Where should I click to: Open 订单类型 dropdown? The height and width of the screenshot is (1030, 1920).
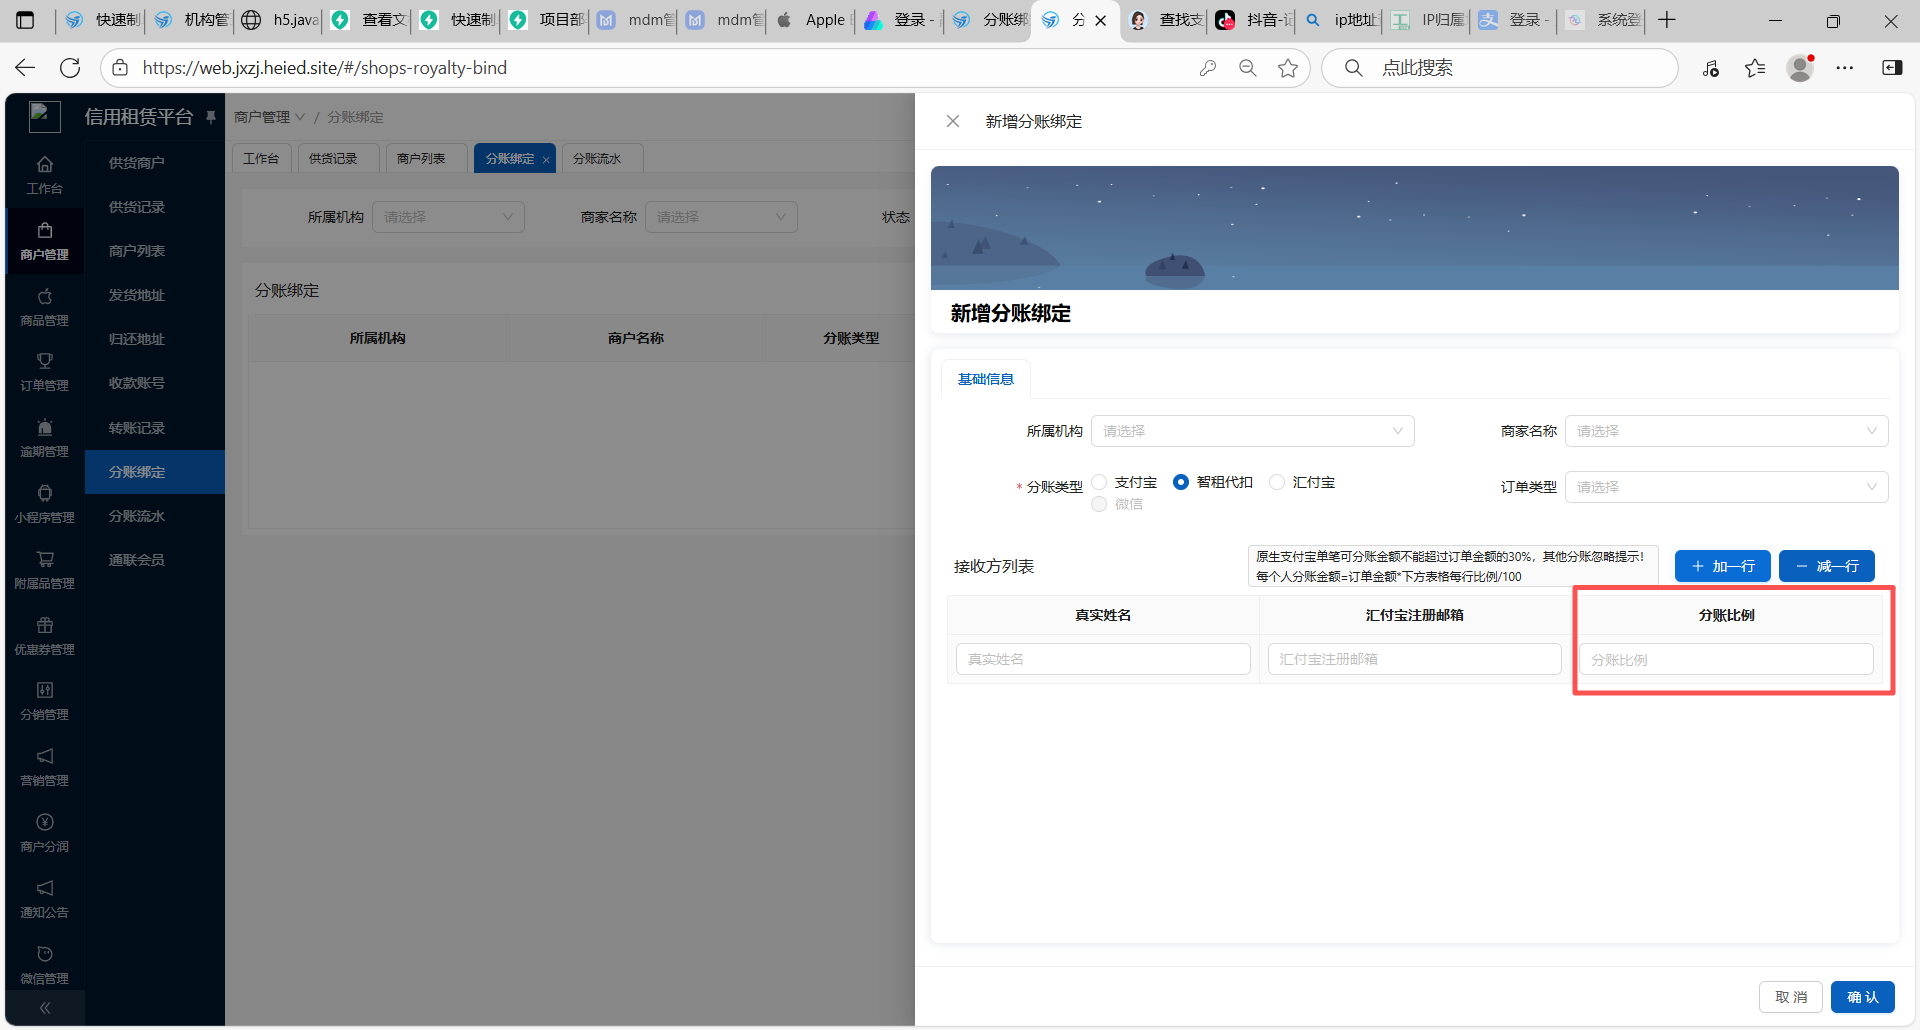(x=1726, y=487)
